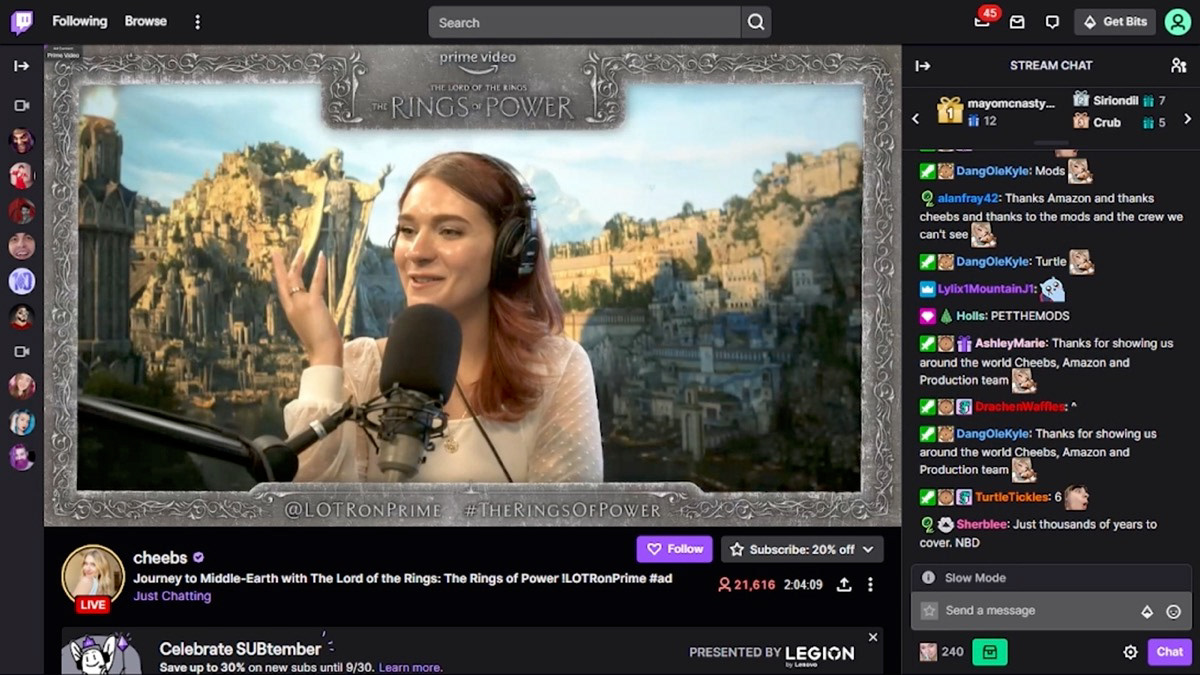Open the Whispers chat bubble icon
The height and width of the screenshot is (675, 1200).
[x=1052, y=22]
